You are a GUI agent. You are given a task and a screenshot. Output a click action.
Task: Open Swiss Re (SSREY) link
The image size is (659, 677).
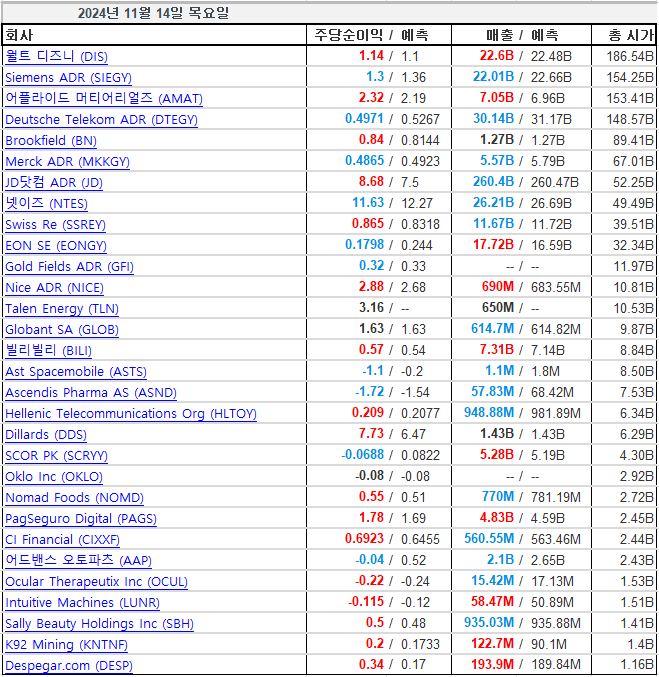(x=55, y=225)
